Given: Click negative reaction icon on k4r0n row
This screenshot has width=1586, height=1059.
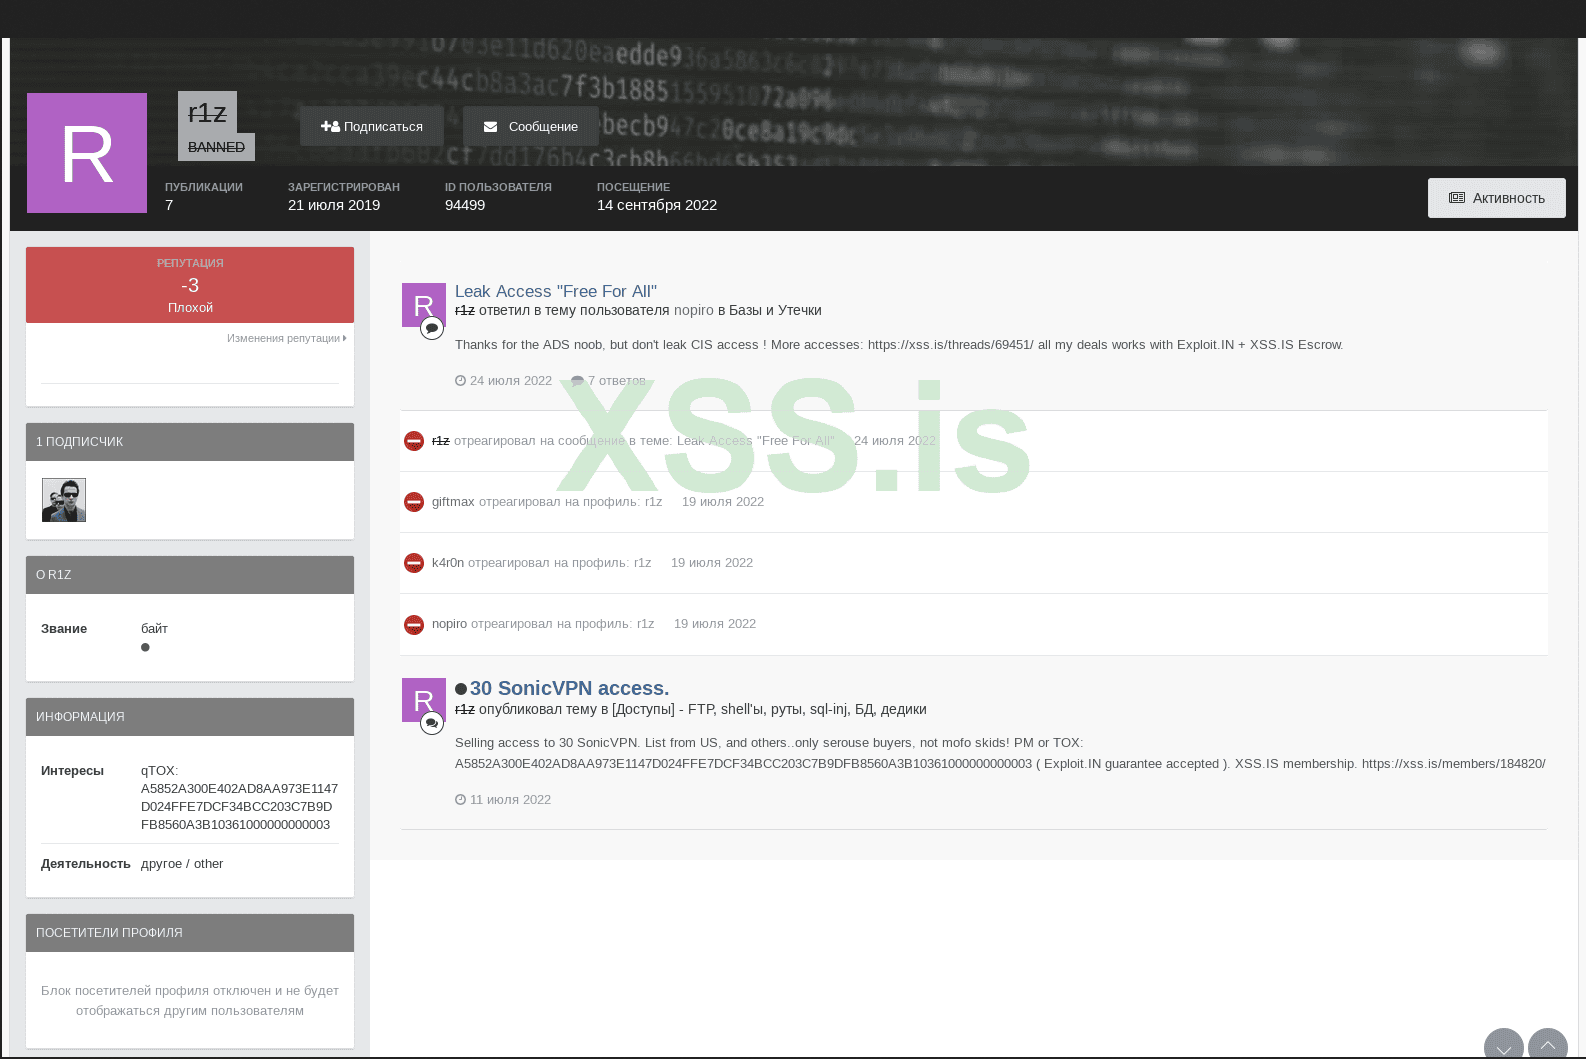Looking at the screenshot, I should pos(414,563).
